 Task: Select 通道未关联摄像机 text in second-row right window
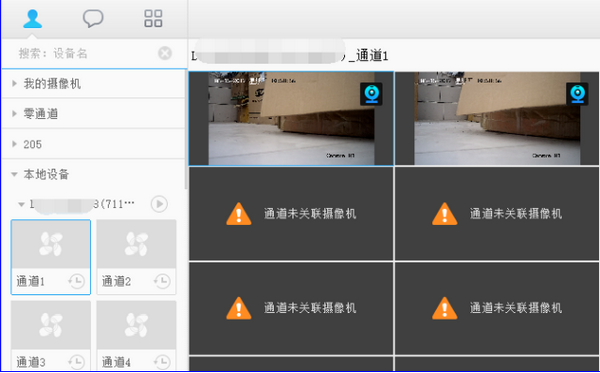516,213
